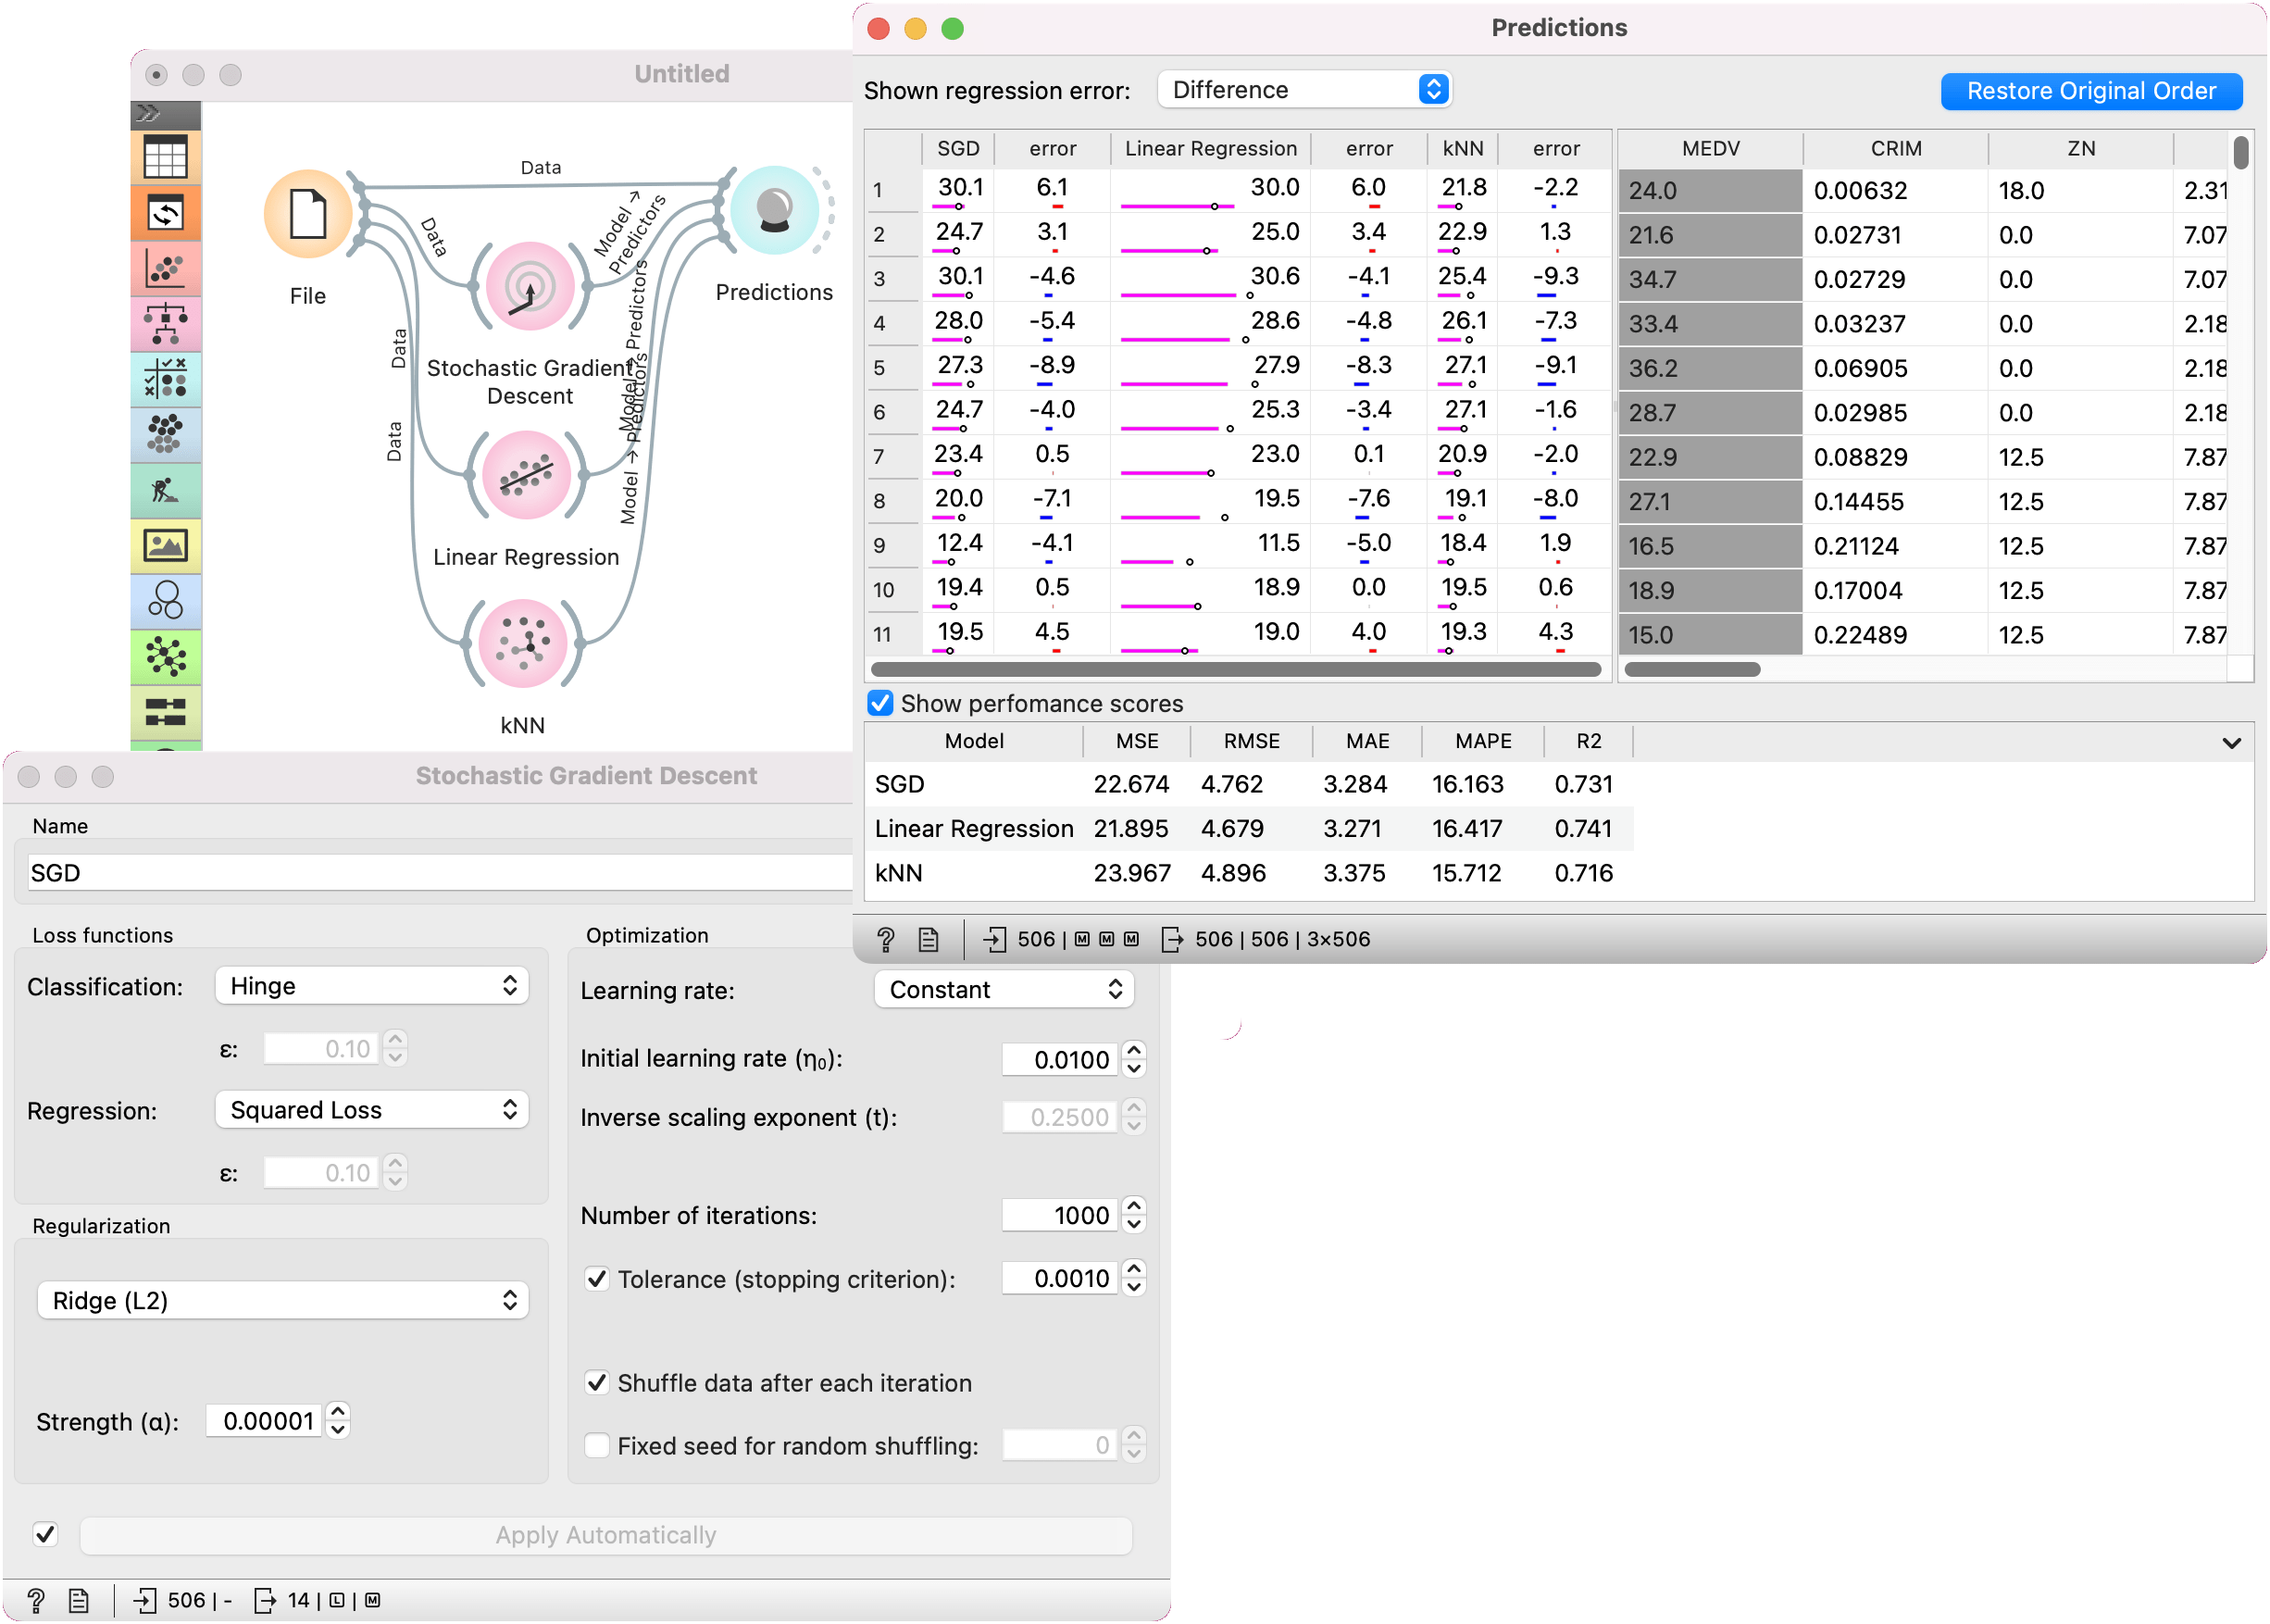Select the kNN widget node
Image resolution: width=2270 pixels, height=1624 pixels.
click(x=523, y=643)
